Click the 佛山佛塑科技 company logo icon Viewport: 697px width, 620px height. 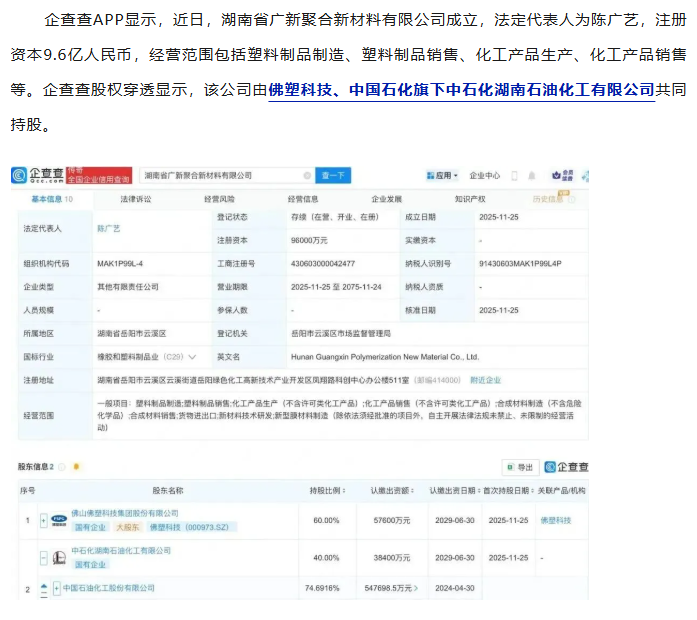coord(57,519)
